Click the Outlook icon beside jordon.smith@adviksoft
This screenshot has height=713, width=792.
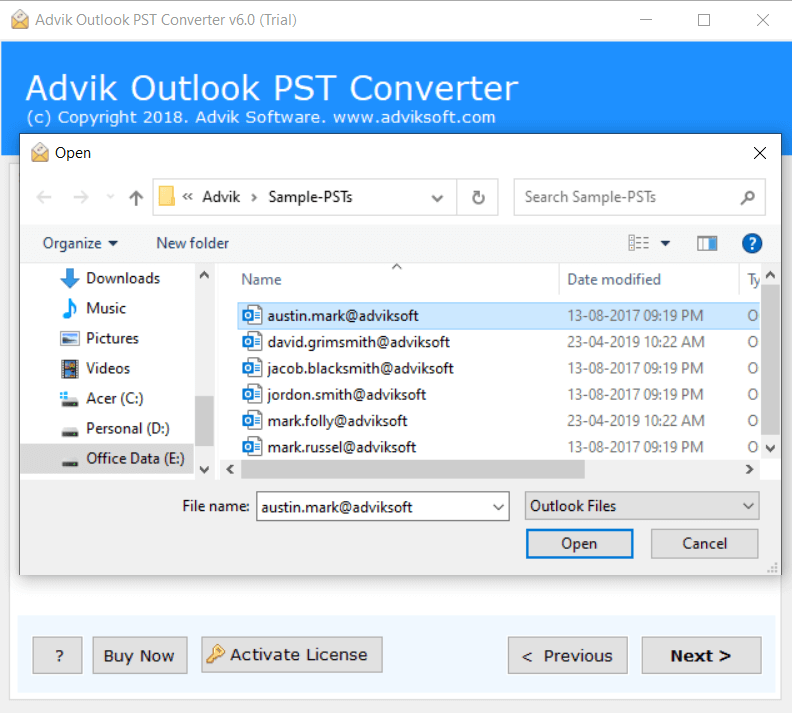click(252, 394)
